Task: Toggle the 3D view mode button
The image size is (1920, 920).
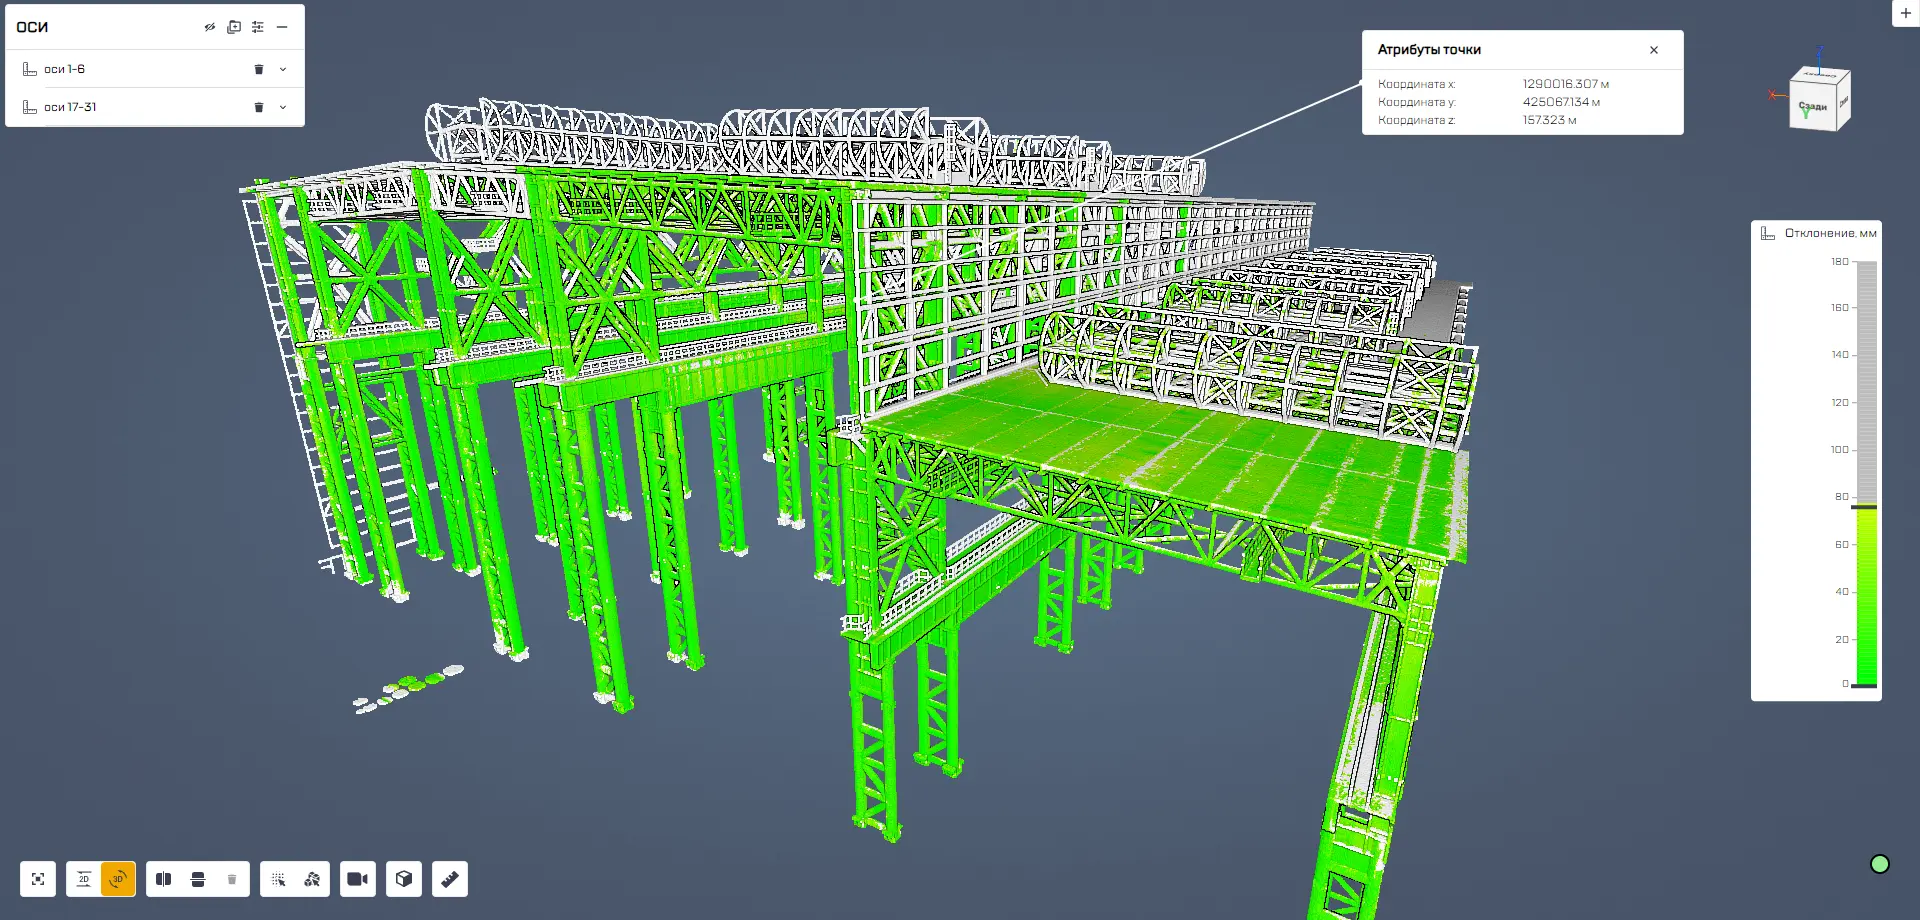Action: pyautogui.click(x=118, y=879)
